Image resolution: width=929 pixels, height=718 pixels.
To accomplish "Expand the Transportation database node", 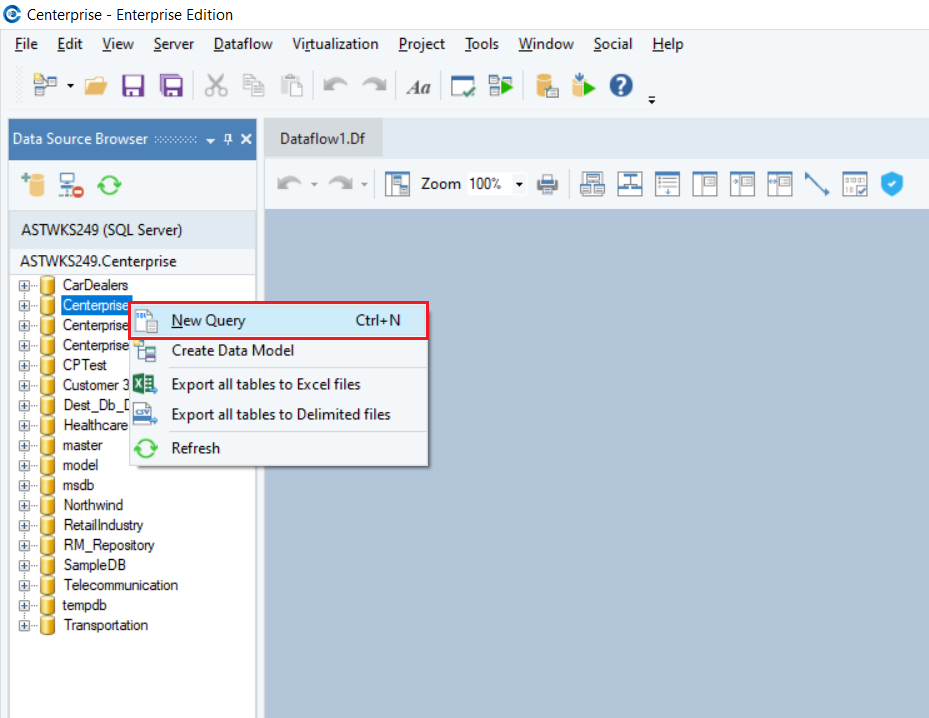I will point(24,625).
